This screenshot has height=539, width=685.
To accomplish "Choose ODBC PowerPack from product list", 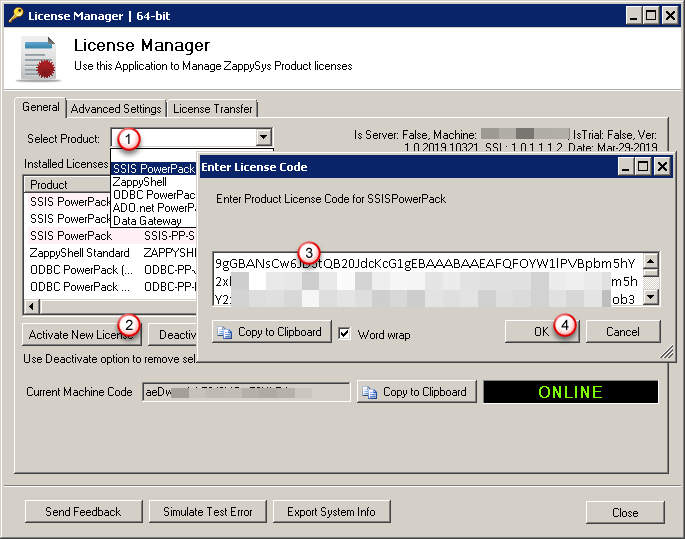I will tap(153, 195).
